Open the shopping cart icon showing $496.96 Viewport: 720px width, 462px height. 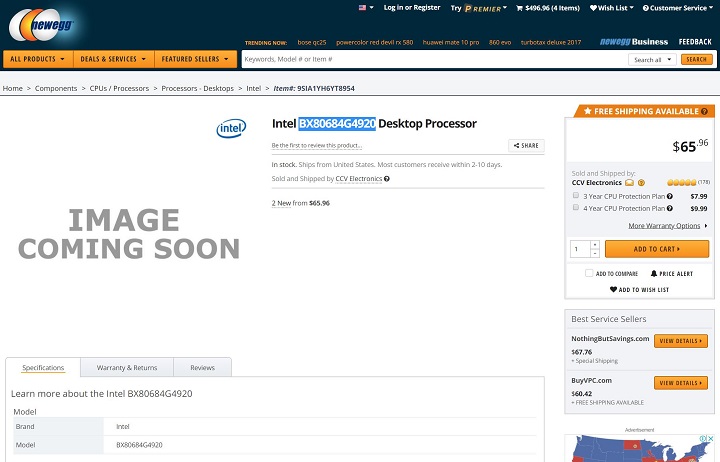pos(519,8)
